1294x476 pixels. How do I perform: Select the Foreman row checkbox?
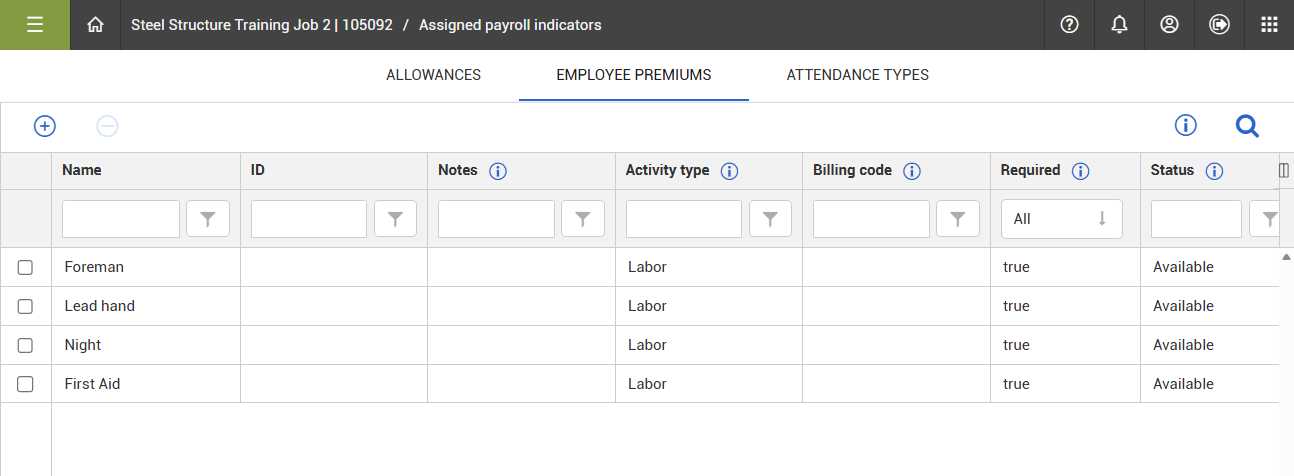click(26, 267)
